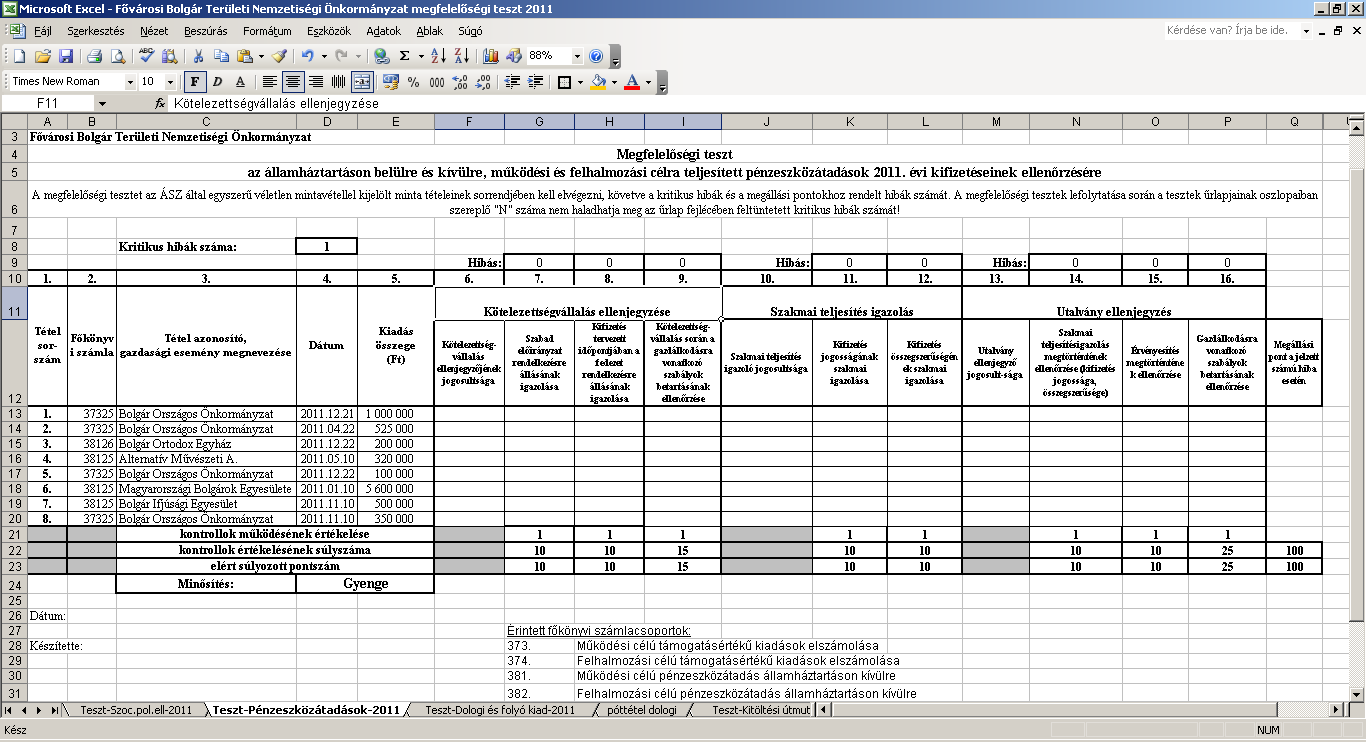The height and width of the screenshot is (742, 1366).
Task: Open the Research pane icon
Action: (x=170, y=56)
